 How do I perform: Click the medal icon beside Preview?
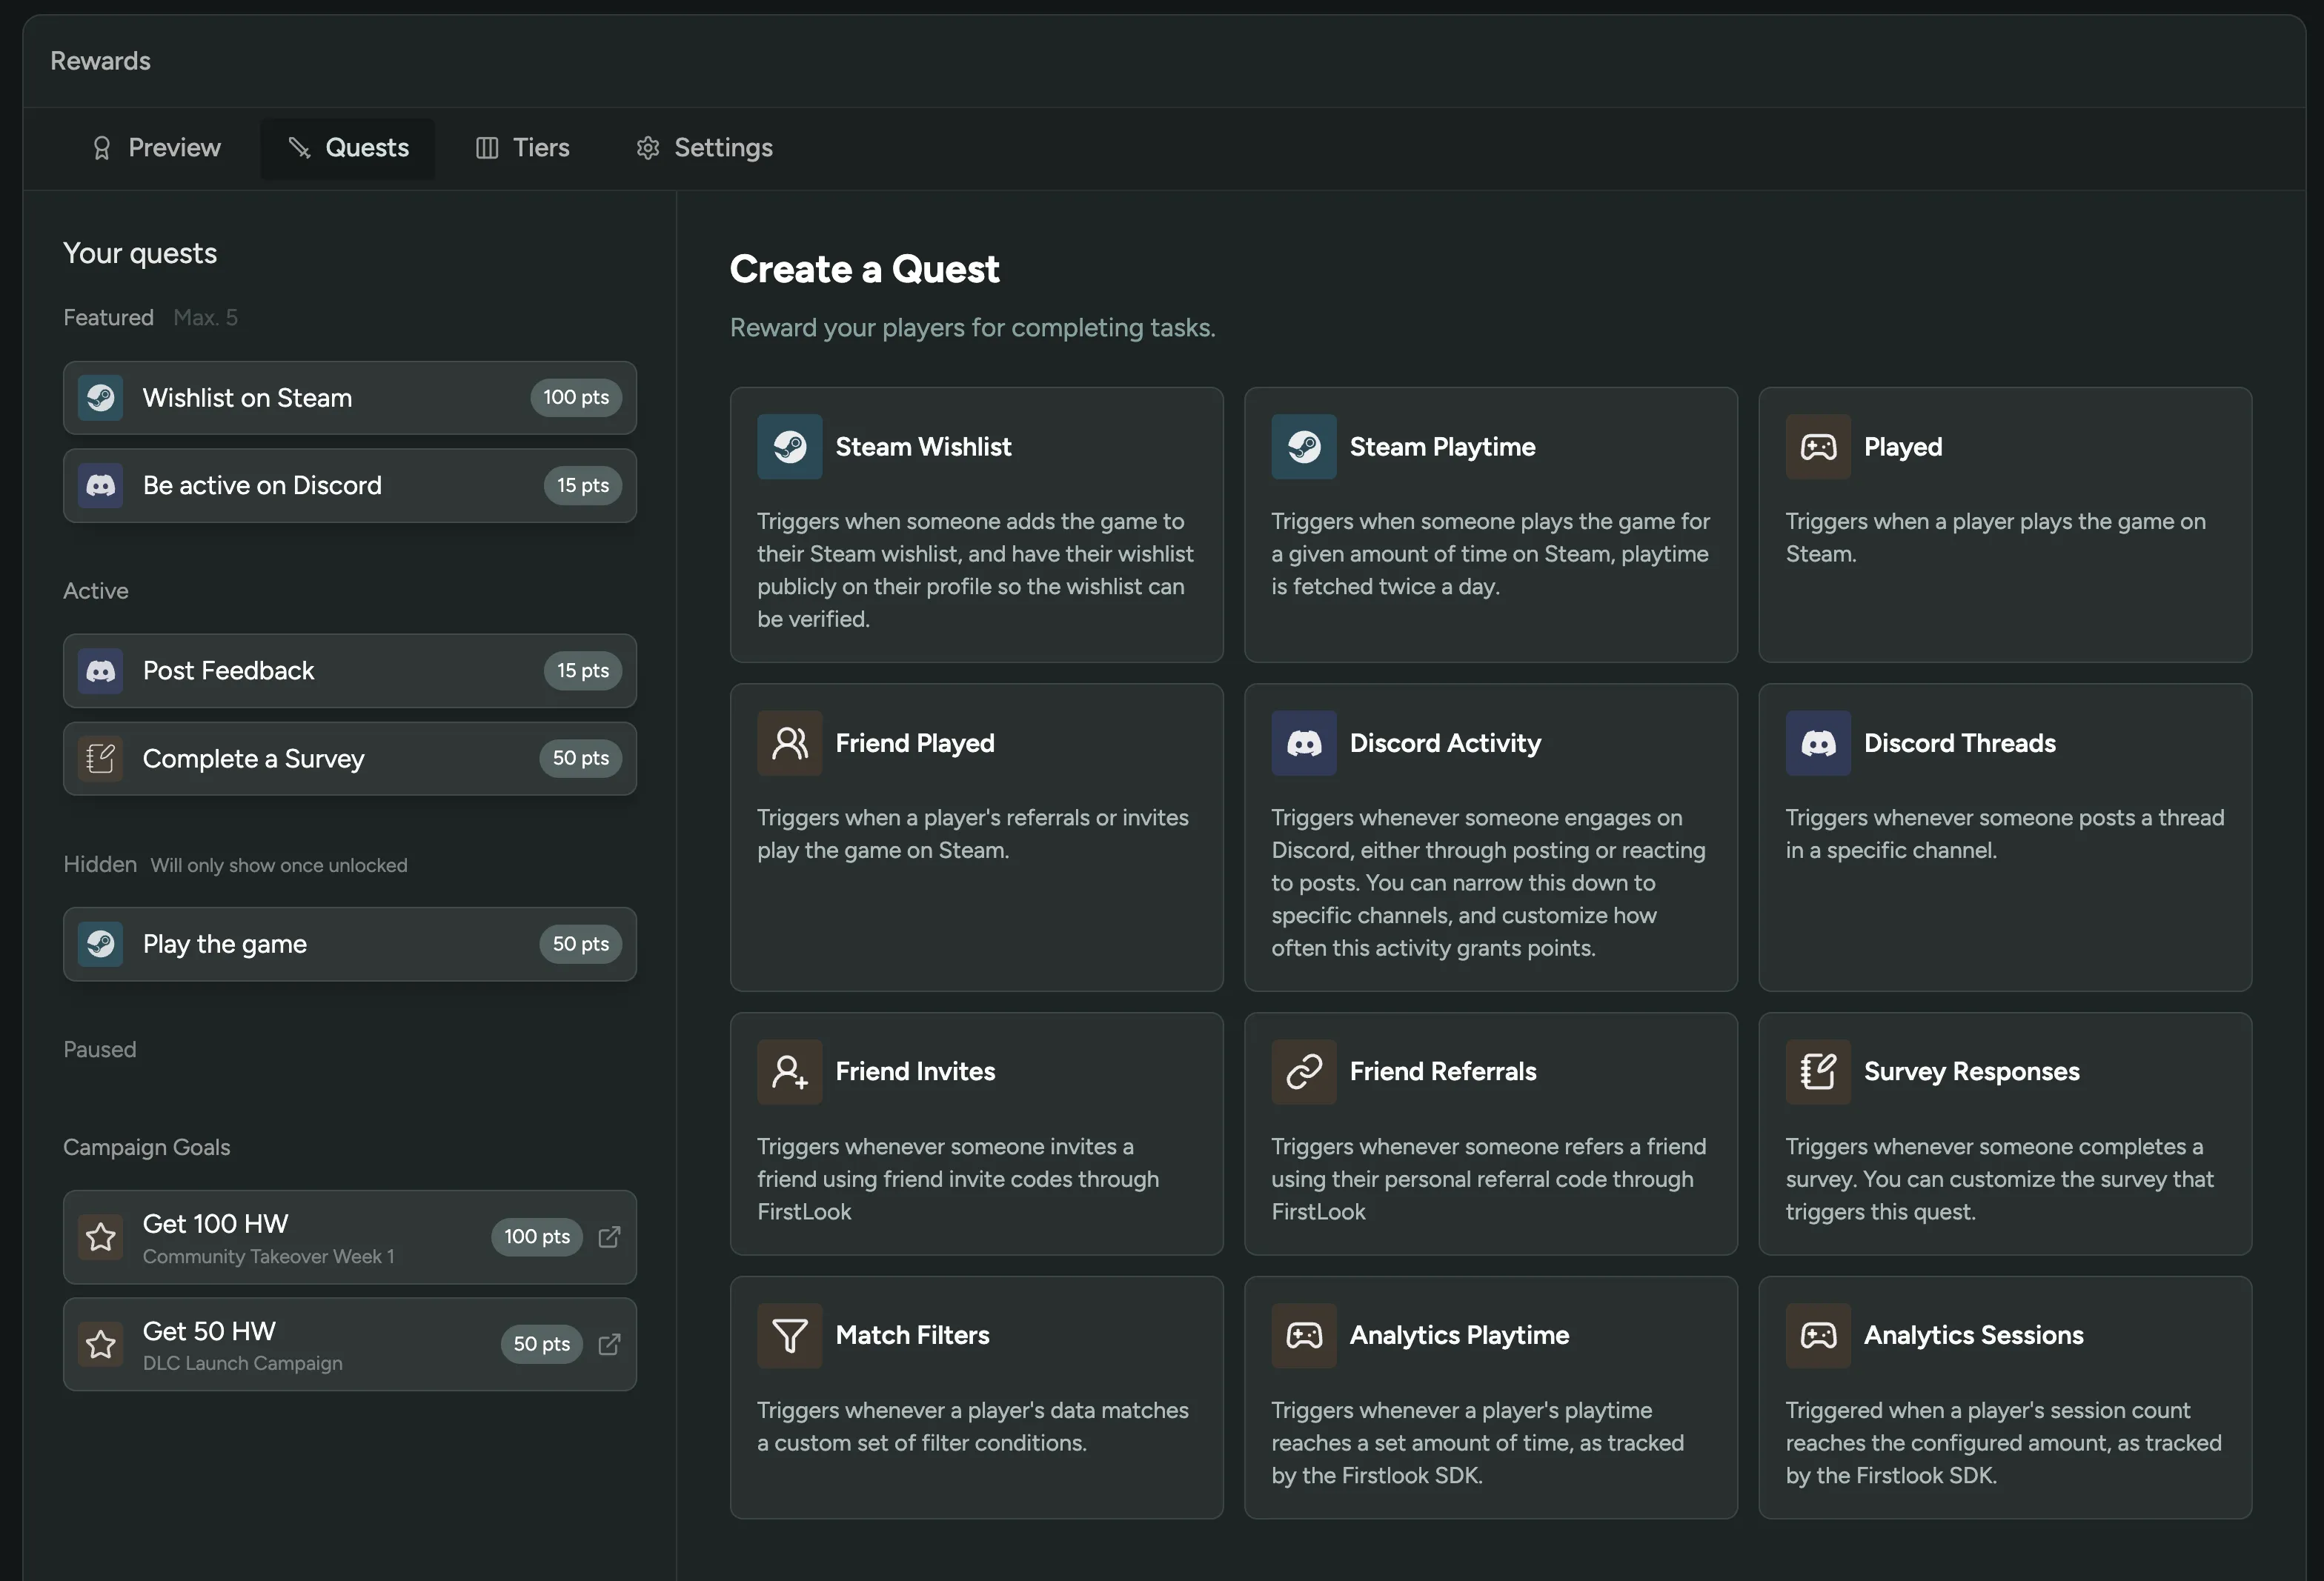(102, 148)
